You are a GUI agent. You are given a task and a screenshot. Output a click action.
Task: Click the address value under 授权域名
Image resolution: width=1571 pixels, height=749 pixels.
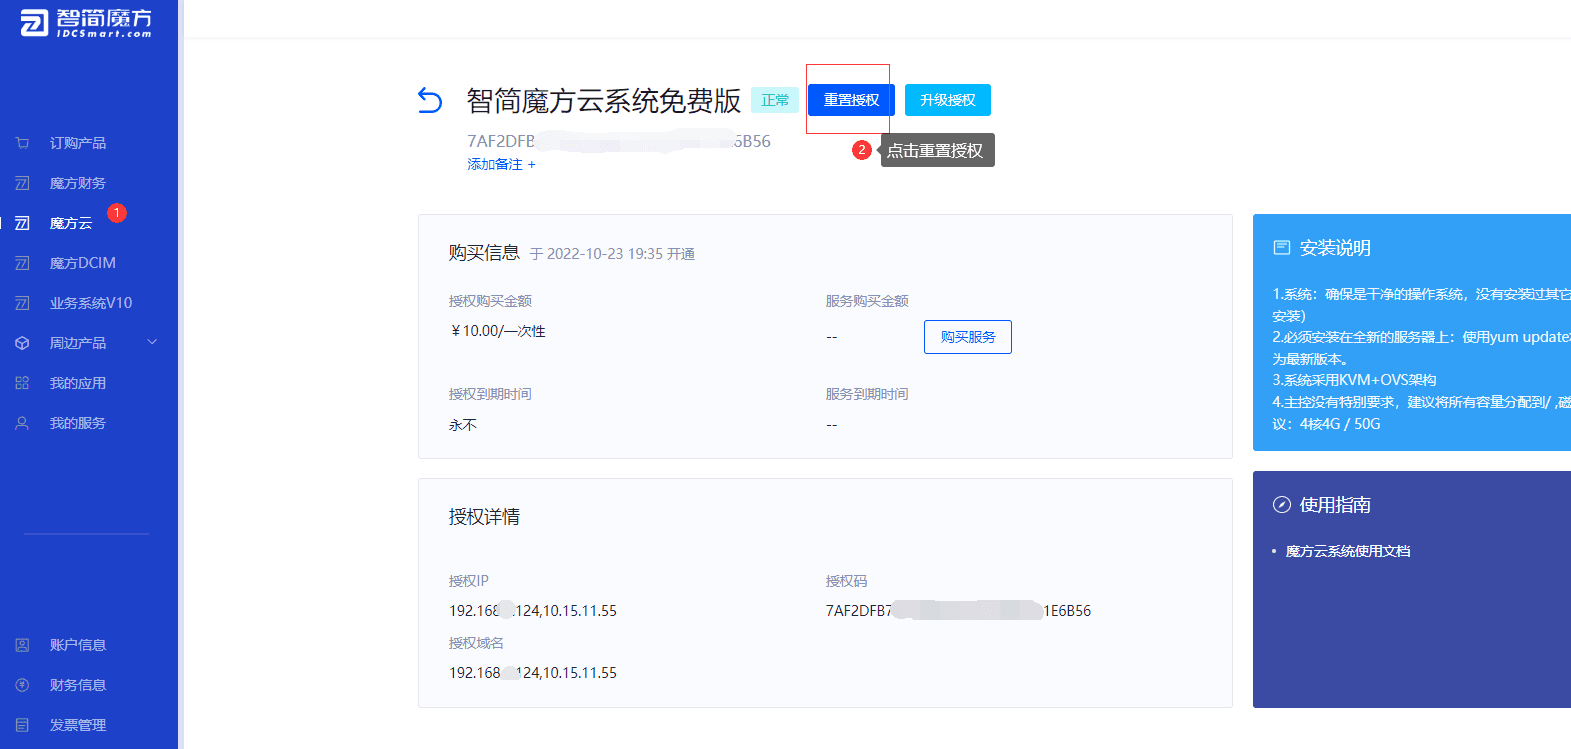[x=533, y=673]
